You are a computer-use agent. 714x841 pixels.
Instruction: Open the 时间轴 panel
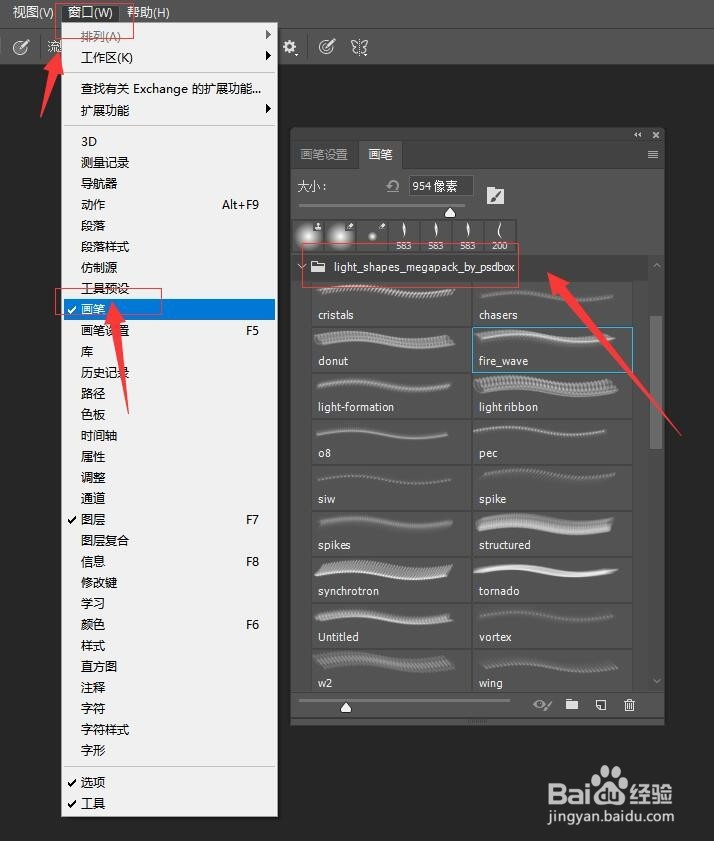point(169,435)
